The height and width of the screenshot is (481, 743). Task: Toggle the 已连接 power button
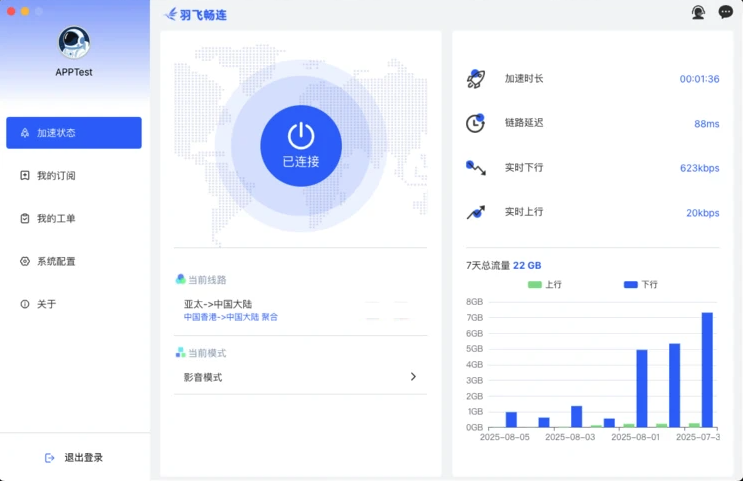[301, 145]
